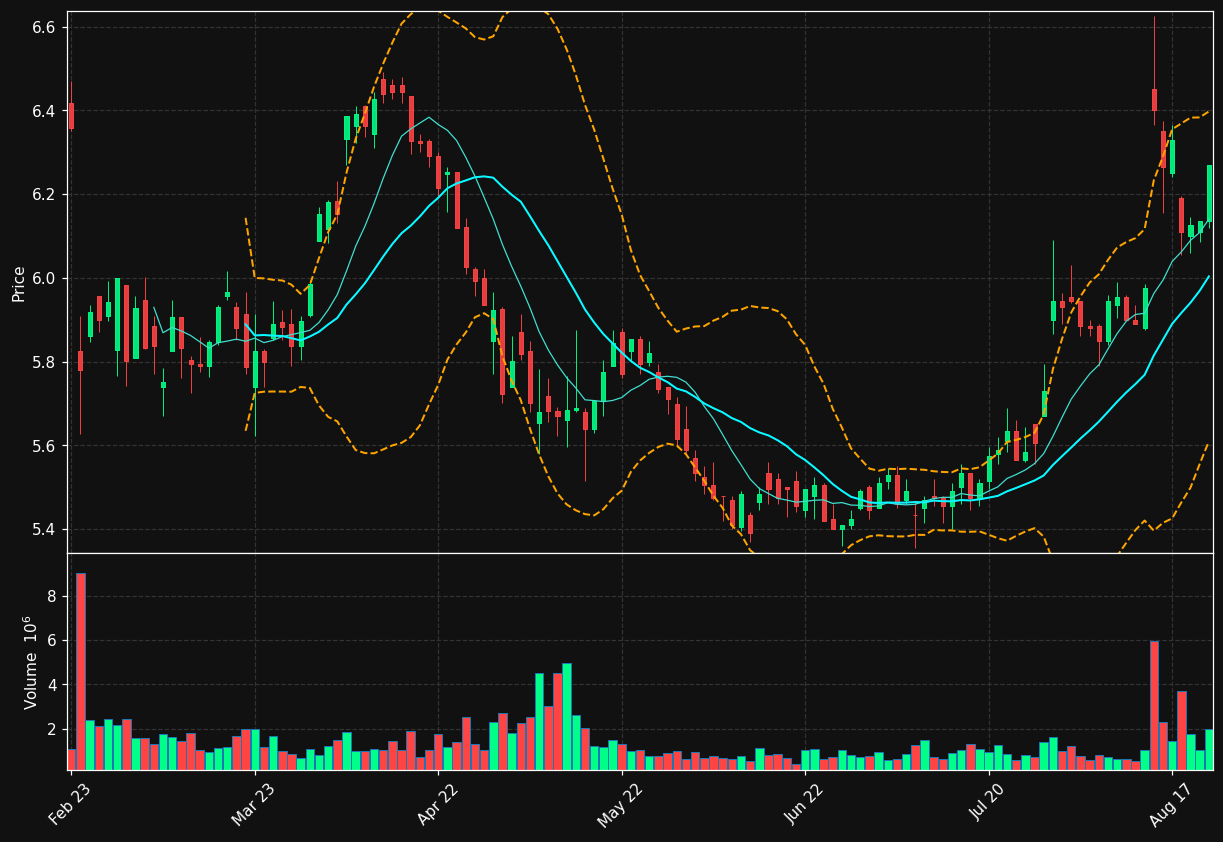Click the tall red volume spike before Aug 17
Screen dimensions: 1223x842
click(x=1154, y=705)
